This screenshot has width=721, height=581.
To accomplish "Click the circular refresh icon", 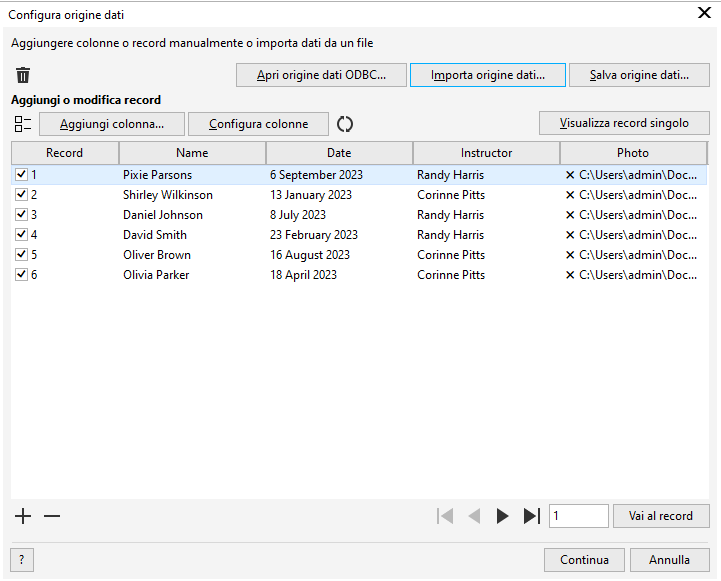I will point(345,124).
